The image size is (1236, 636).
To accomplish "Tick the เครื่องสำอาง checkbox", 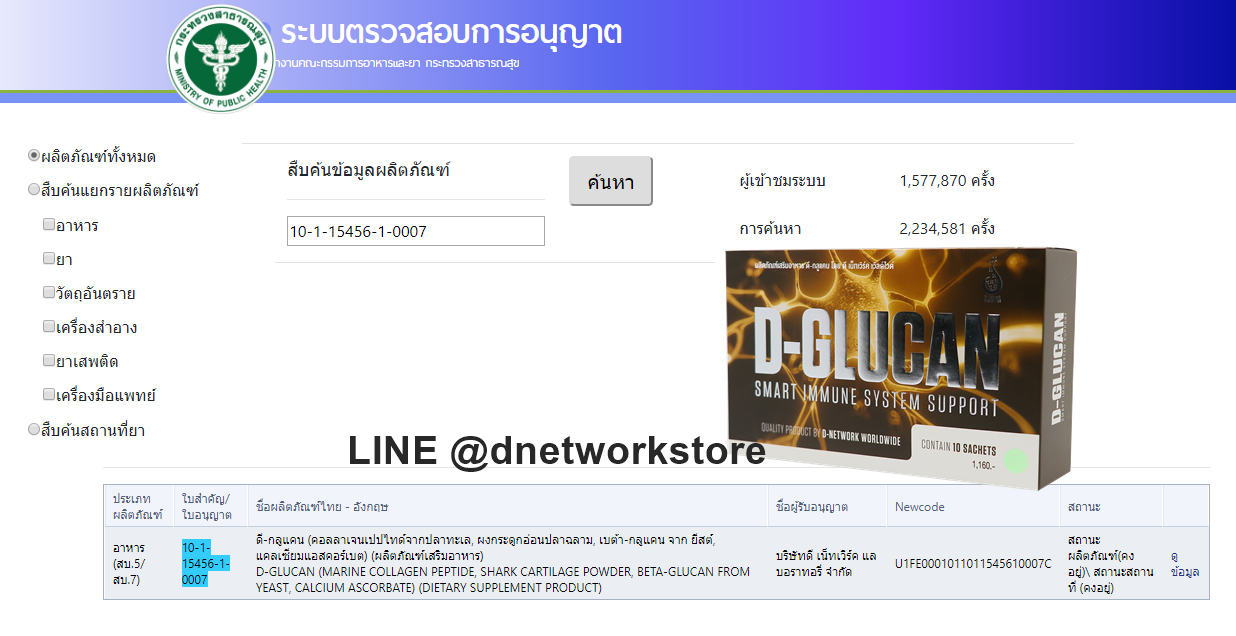I will 49,327.
